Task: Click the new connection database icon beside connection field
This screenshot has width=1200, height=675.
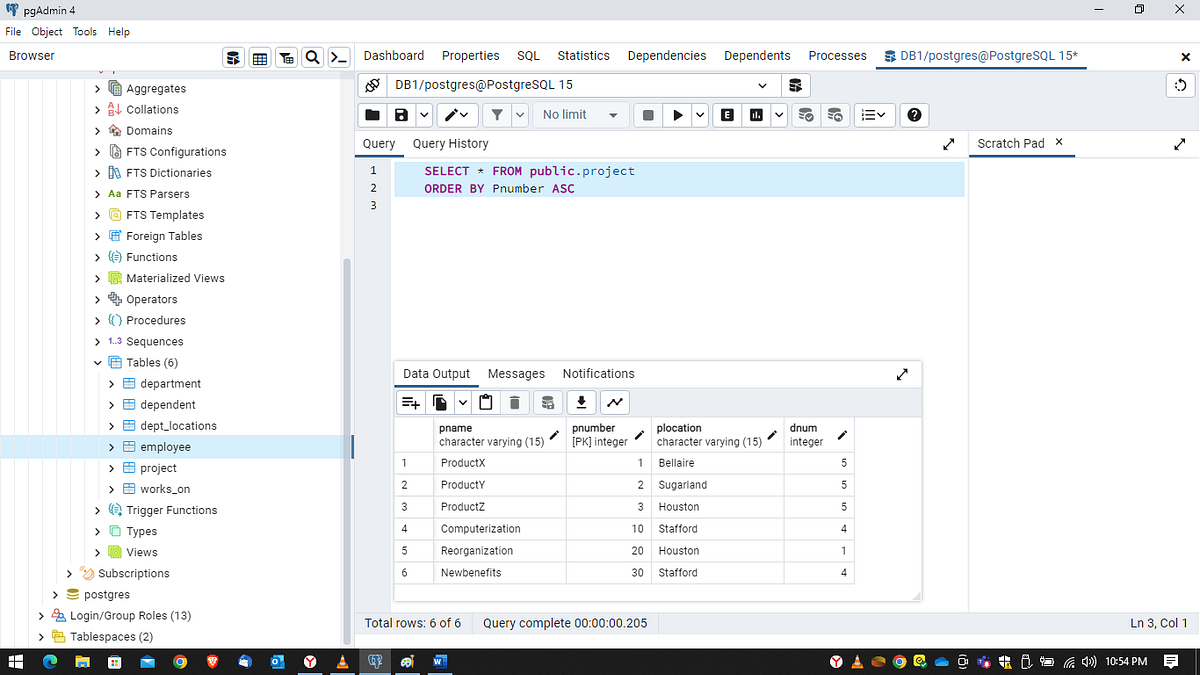Action: pyautogui.click(x=796, y=85)
